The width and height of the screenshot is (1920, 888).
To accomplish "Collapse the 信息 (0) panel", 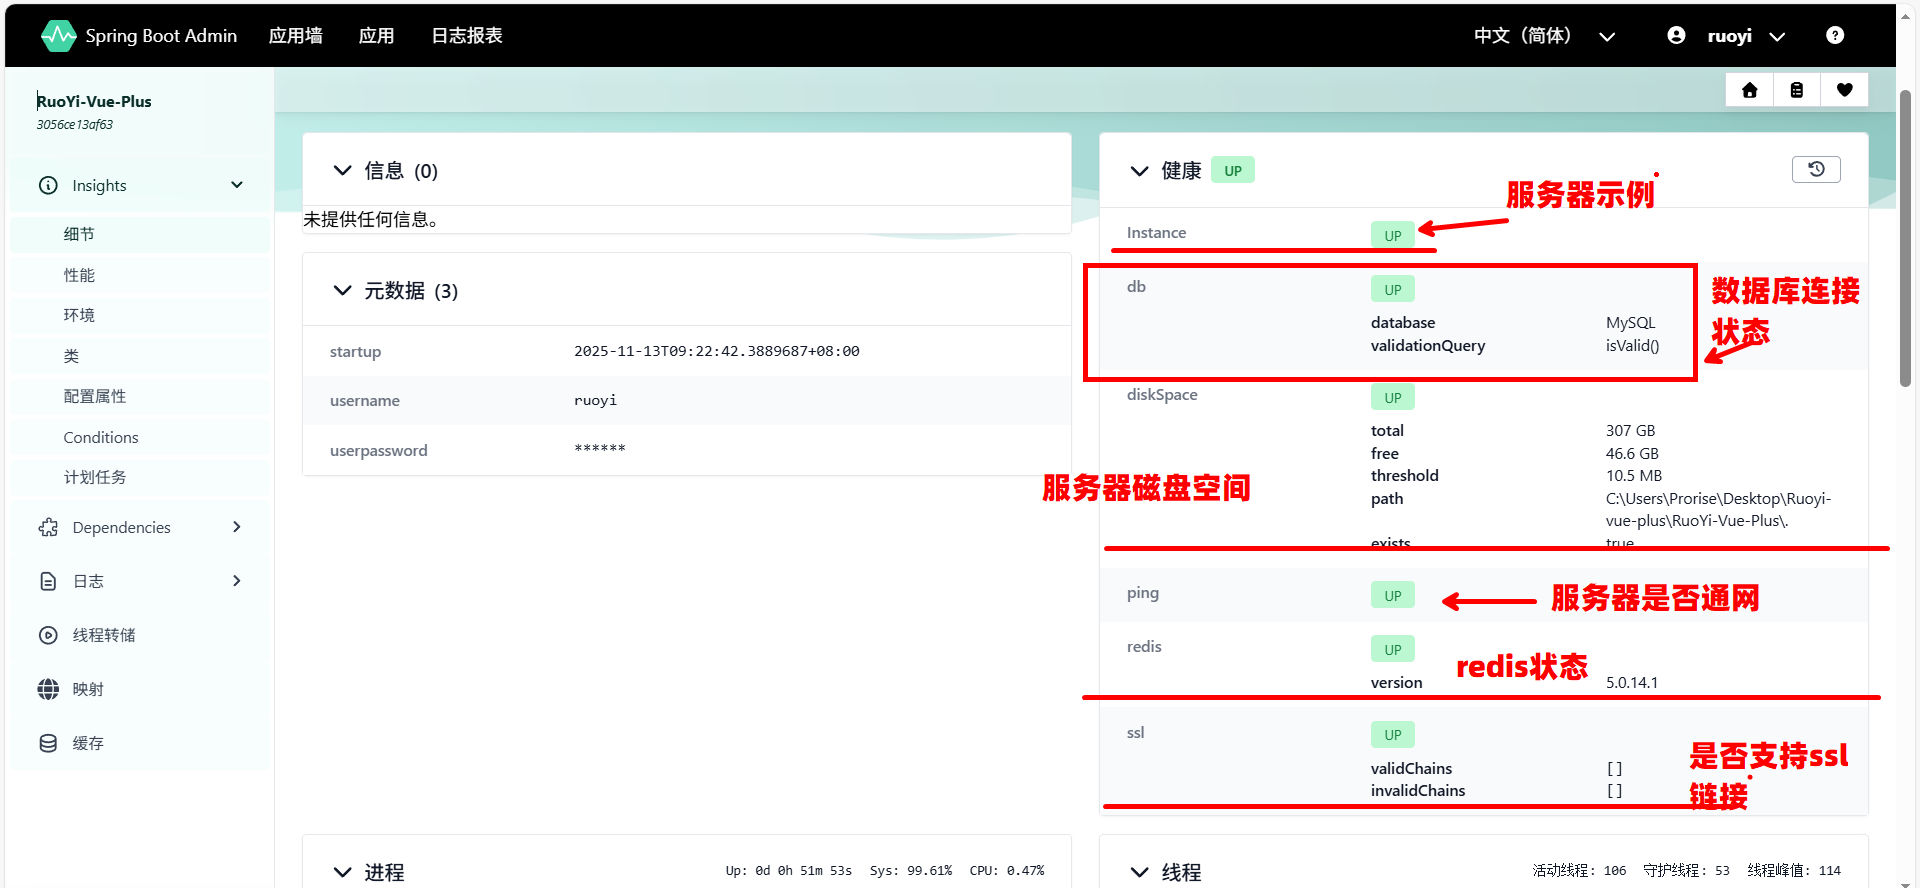I will point(343,171).
